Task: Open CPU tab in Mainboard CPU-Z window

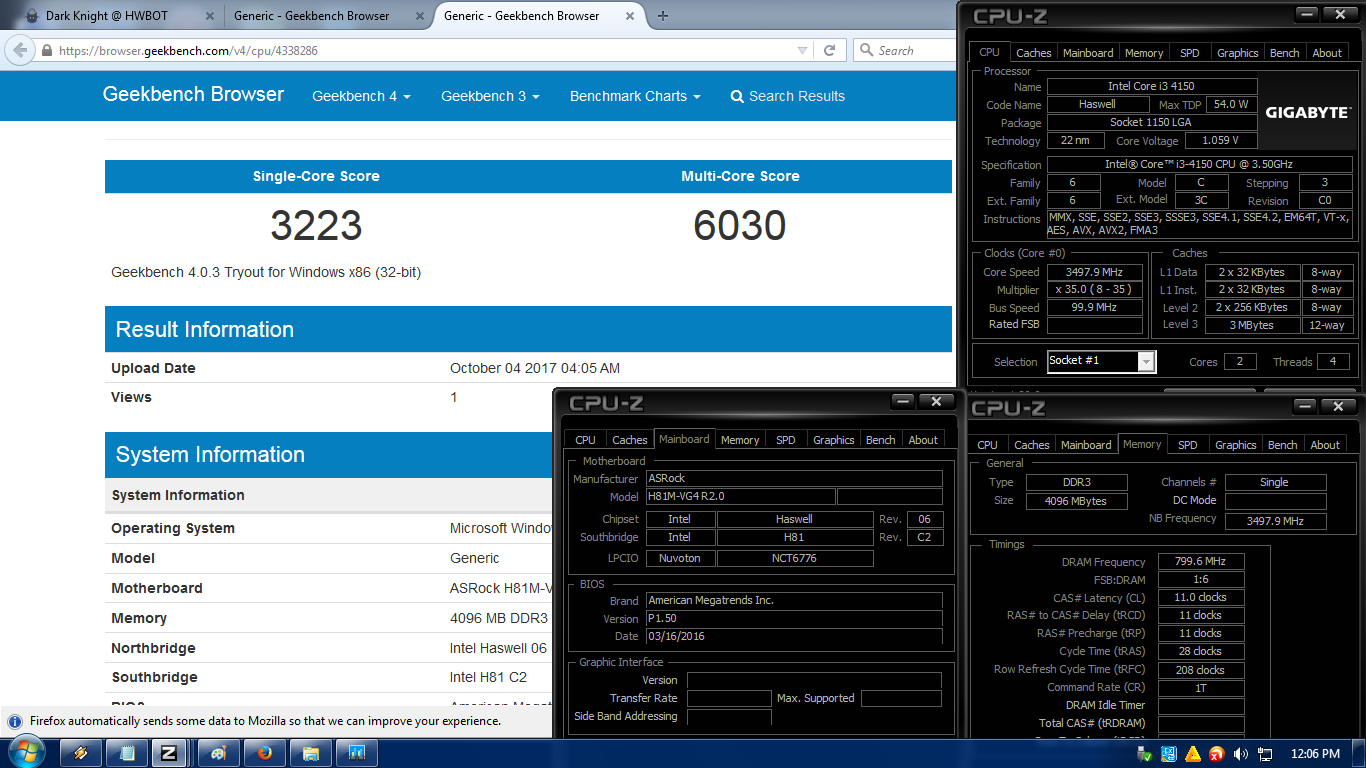Action: pyautogui.click(x=586, y=440)
